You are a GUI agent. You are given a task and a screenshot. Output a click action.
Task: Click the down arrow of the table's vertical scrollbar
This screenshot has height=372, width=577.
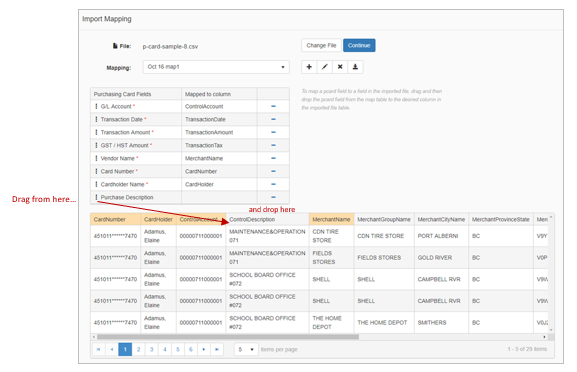(x=551, y=330)
